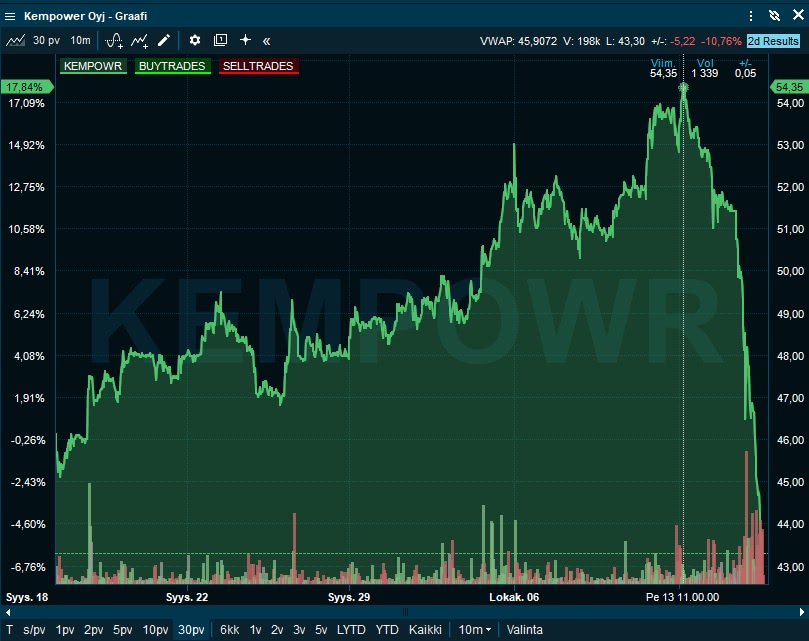Switch to LYTD time range
Screen dimensions: 809x641
(x=351, y=630)
